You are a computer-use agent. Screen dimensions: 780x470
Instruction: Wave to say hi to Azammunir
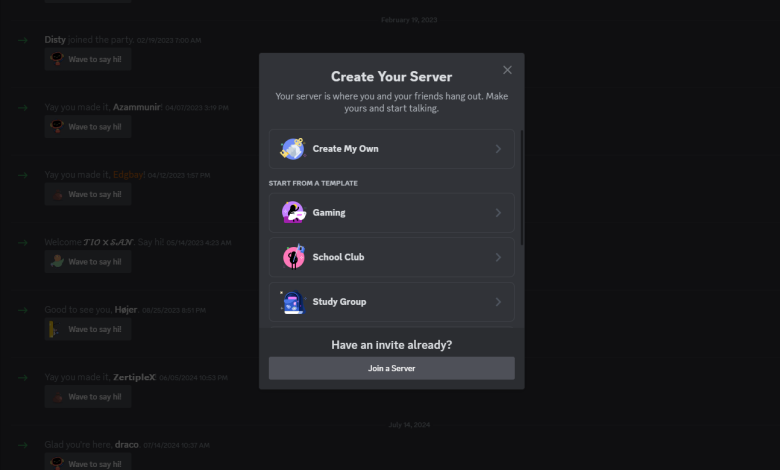88,127
